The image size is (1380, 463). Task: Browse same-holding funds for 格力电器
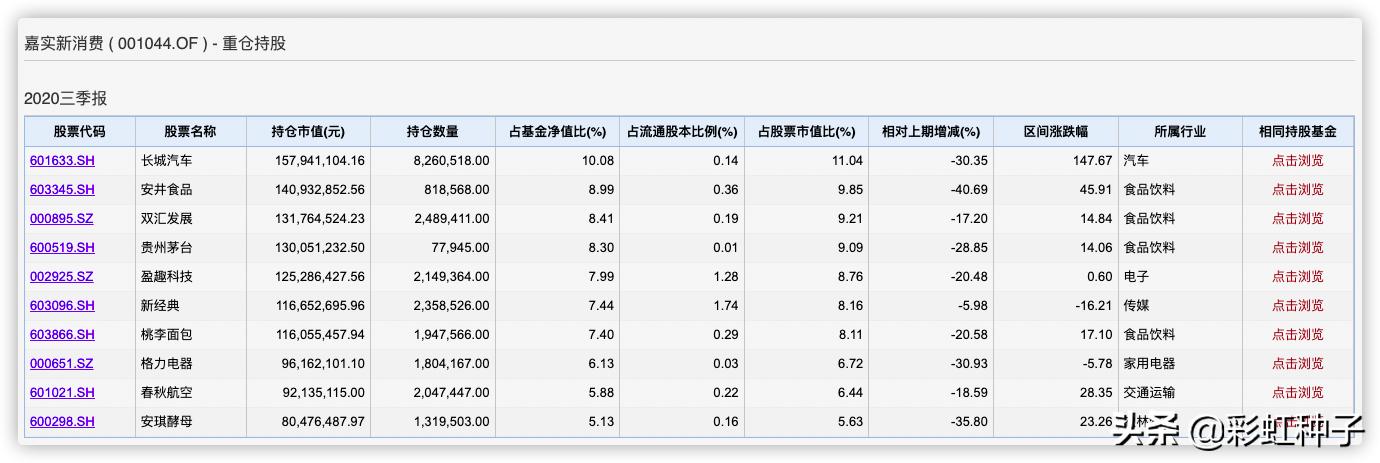point(1297,363)
